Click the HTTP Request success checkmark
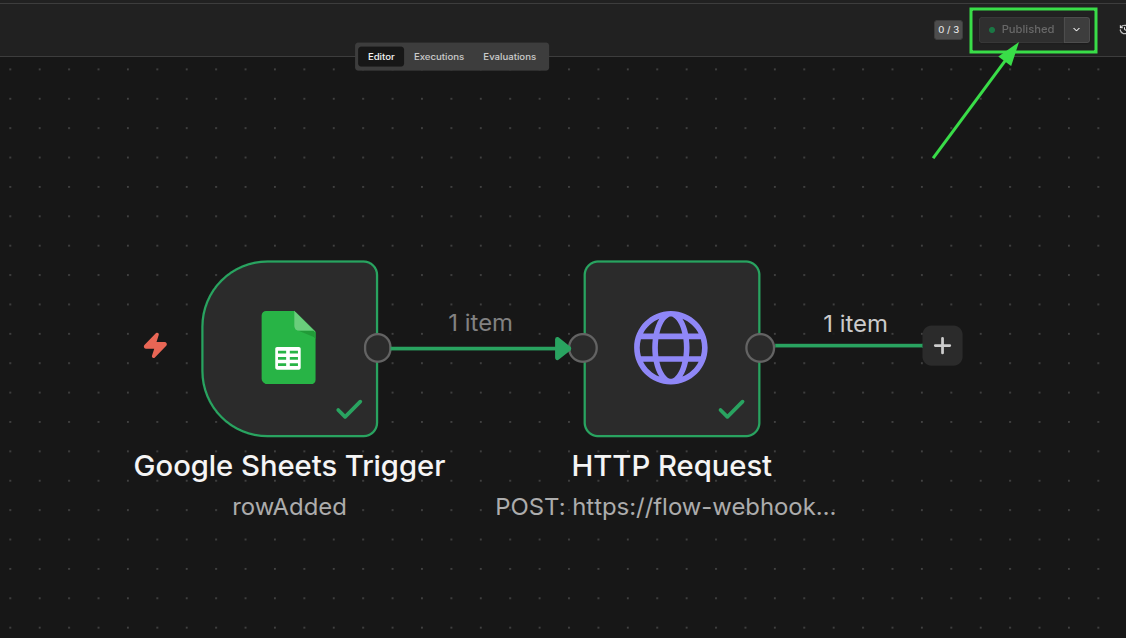 pos(732,409)
